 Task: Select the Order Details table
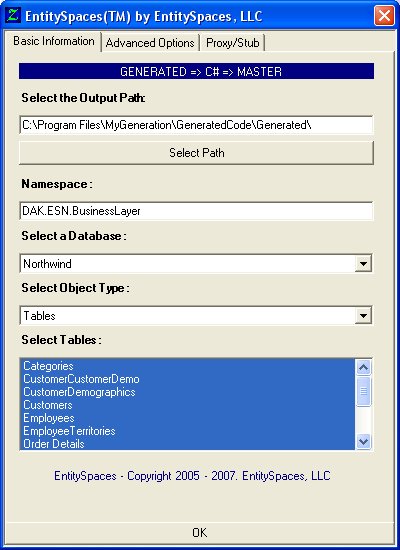point(187,444)
